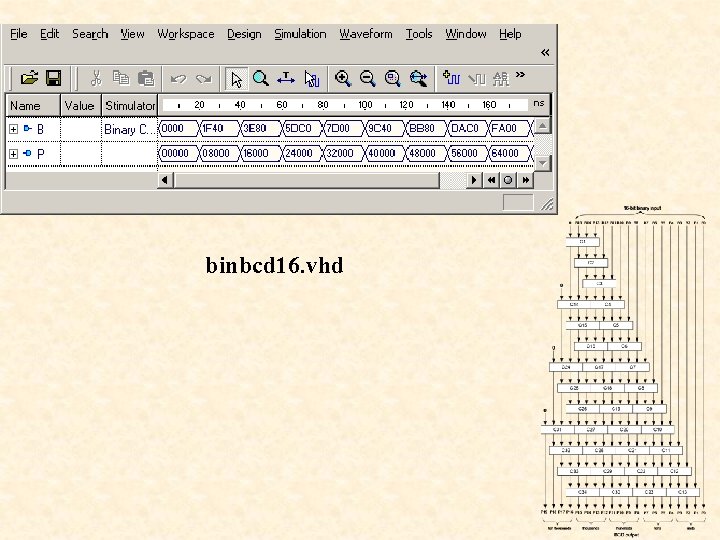This screenshot has width=720, height=540.
Task: Click the horizontal scrollbar thumb
Action: pyautogui.click(x=306, y=180)
